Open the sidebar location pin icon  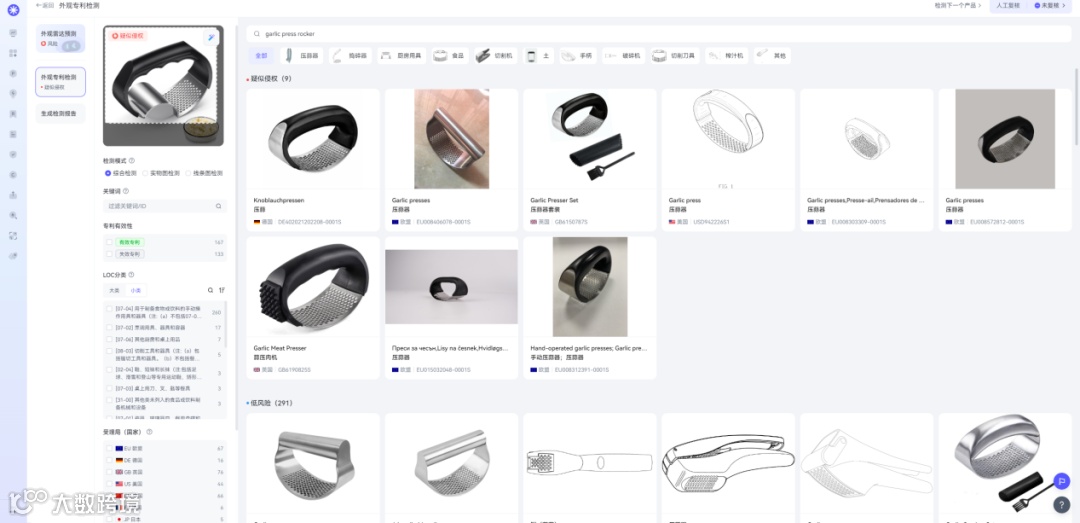13,94
